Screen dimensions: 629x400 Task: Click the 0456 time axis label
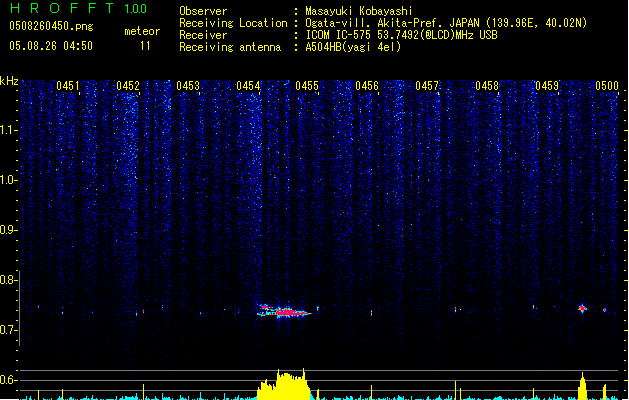pos(367,86)
